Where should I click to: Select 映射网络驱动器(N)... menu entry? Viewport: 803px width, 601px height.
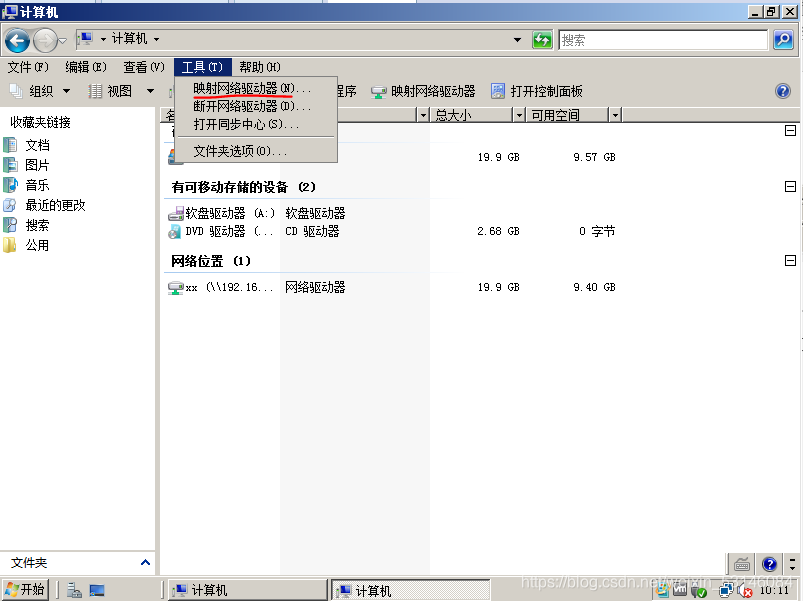click(256, 89)
